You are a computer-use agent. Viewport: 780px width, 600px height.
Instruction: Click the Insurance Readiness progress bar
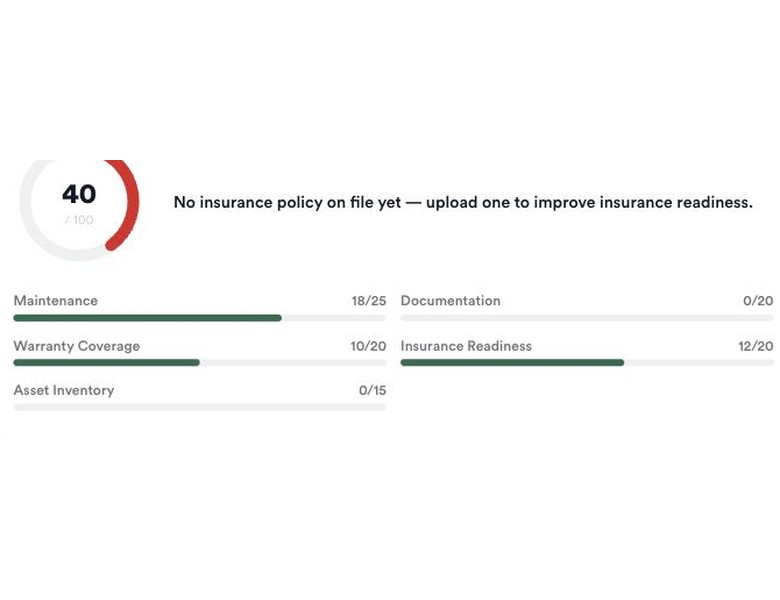(587, 363)
